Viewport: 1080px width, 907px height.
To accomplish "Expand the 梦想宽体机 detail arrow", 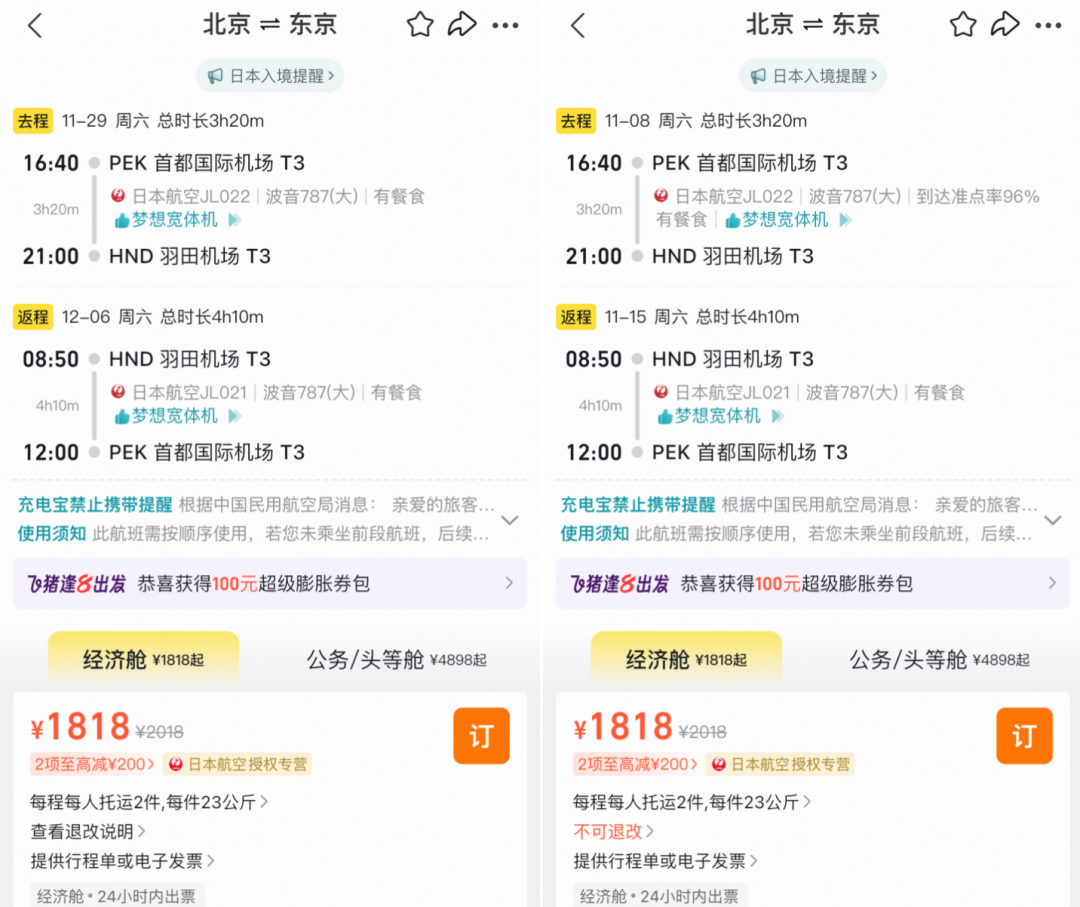I will tap(233, 219).
